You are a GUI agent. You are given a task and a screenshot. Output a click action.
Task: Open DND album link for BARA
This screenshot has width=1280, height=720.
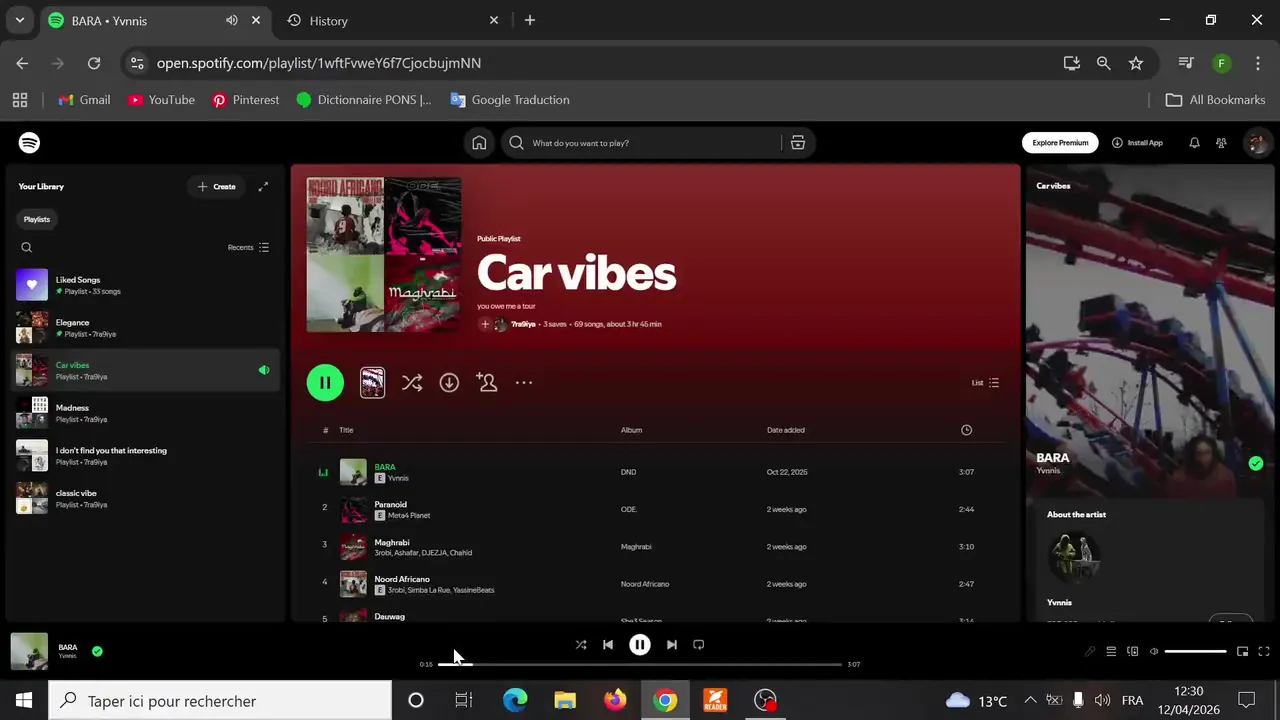[x=628, y=472]
